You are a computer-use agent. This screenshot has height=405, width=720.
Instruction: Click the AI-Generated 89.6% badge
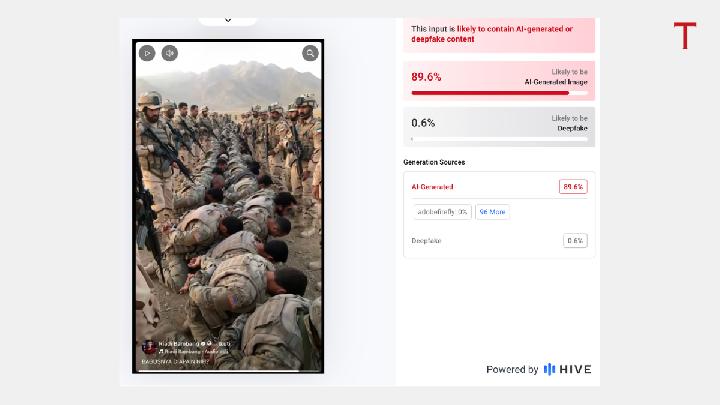coord(573,186)
